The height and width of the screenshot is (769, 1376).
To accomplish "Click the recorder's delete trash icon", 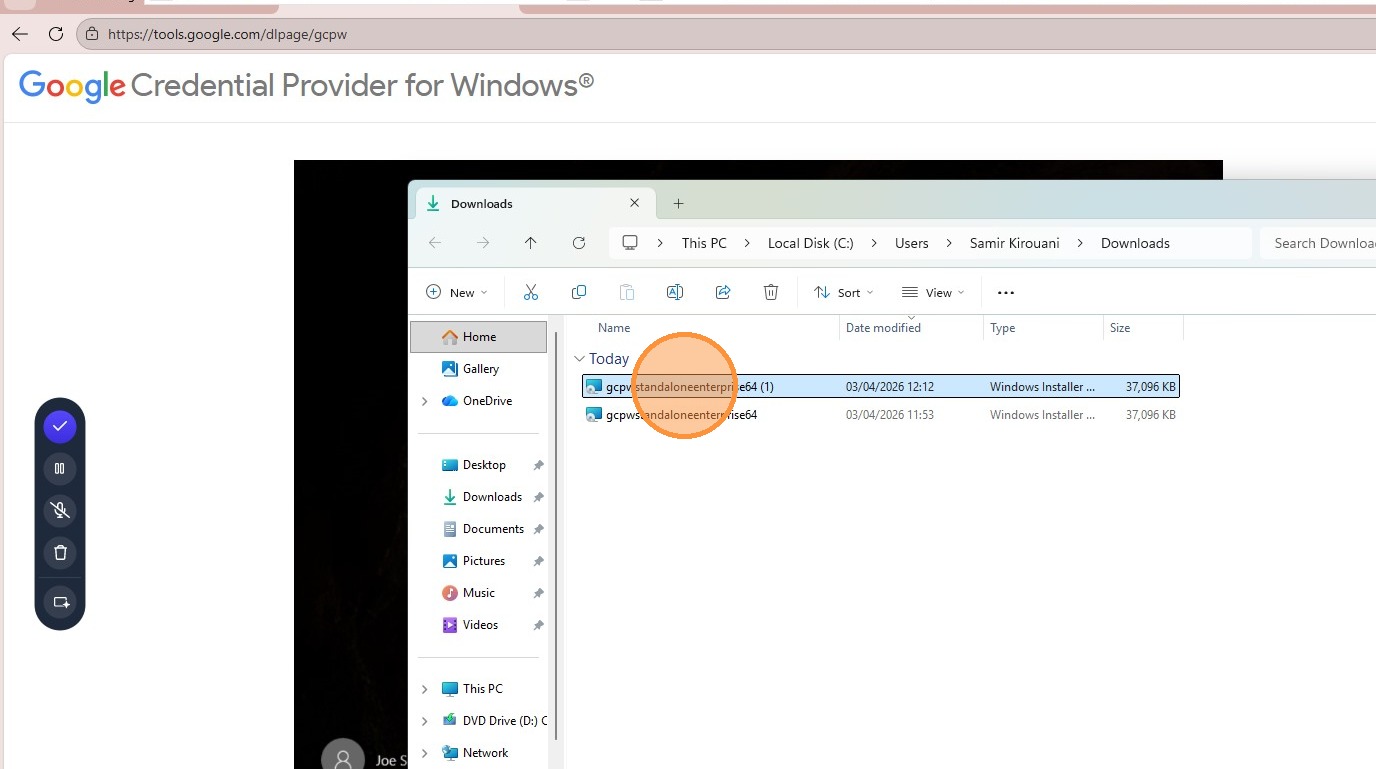I will [x=60, y=552].
